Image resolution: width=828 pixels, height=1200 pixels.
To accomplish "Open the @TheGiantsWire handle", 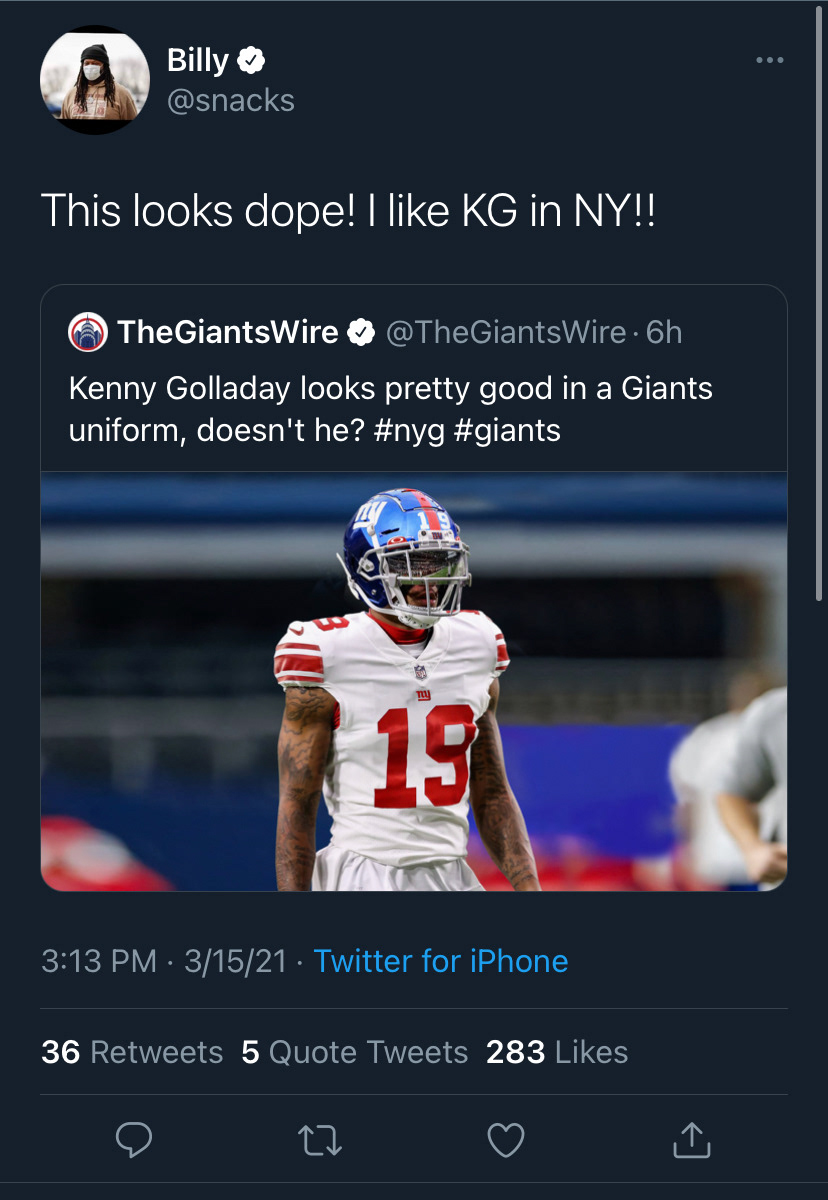I will pos(505,332).
